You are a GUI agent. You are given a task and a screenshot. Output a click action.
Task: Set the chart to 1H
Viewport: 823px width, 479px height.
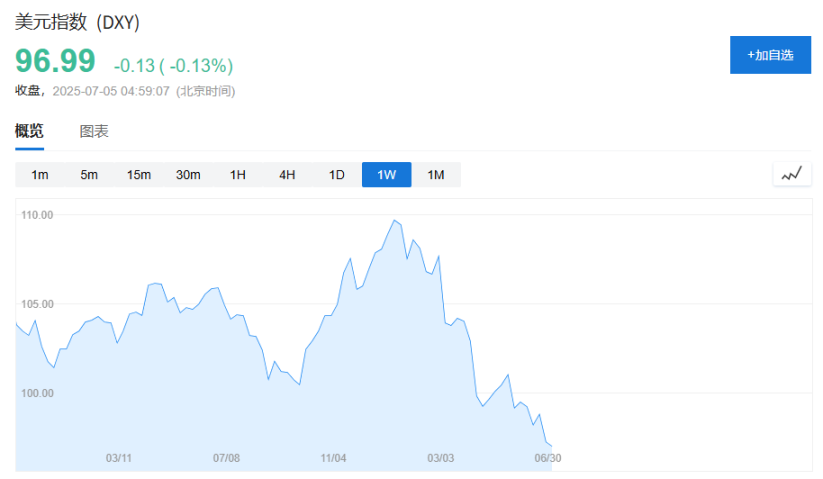(238, 175)
